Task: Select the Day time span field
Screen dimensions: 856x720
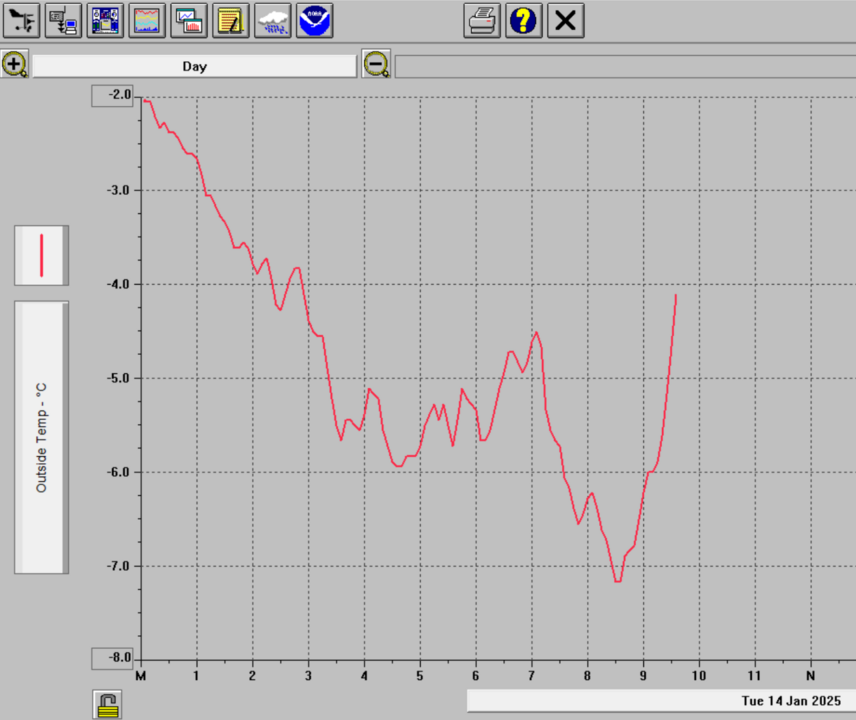Action: 195,66
